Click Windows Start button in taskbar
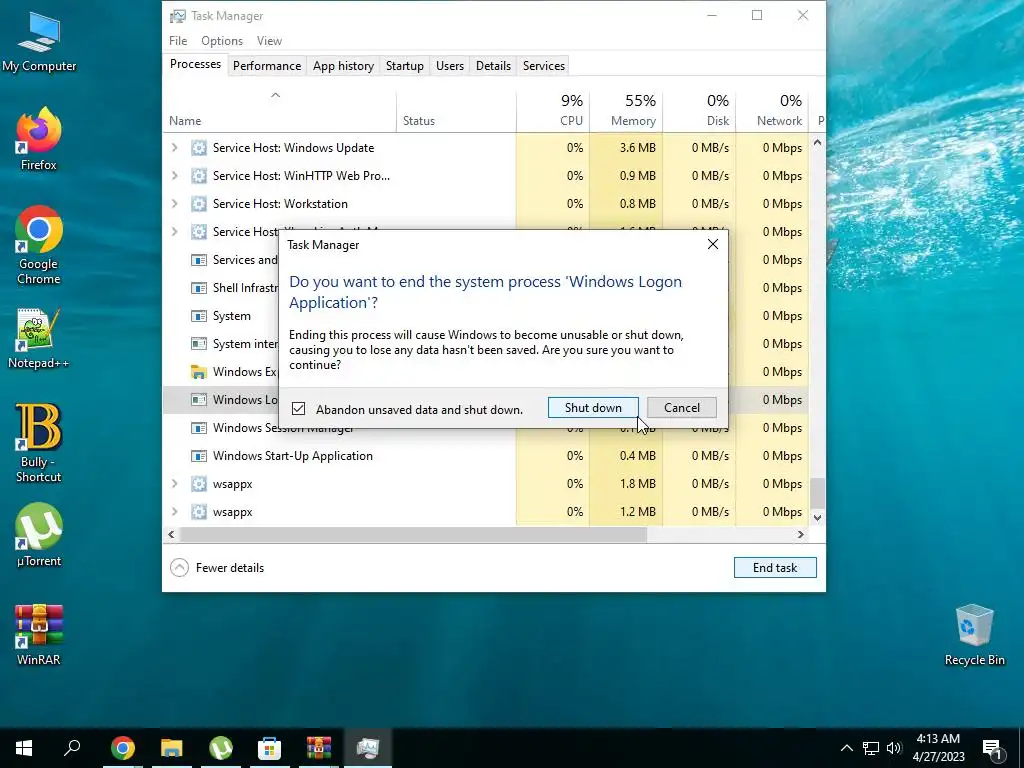The image size is (1024, 768). click(x=24, y=748)
